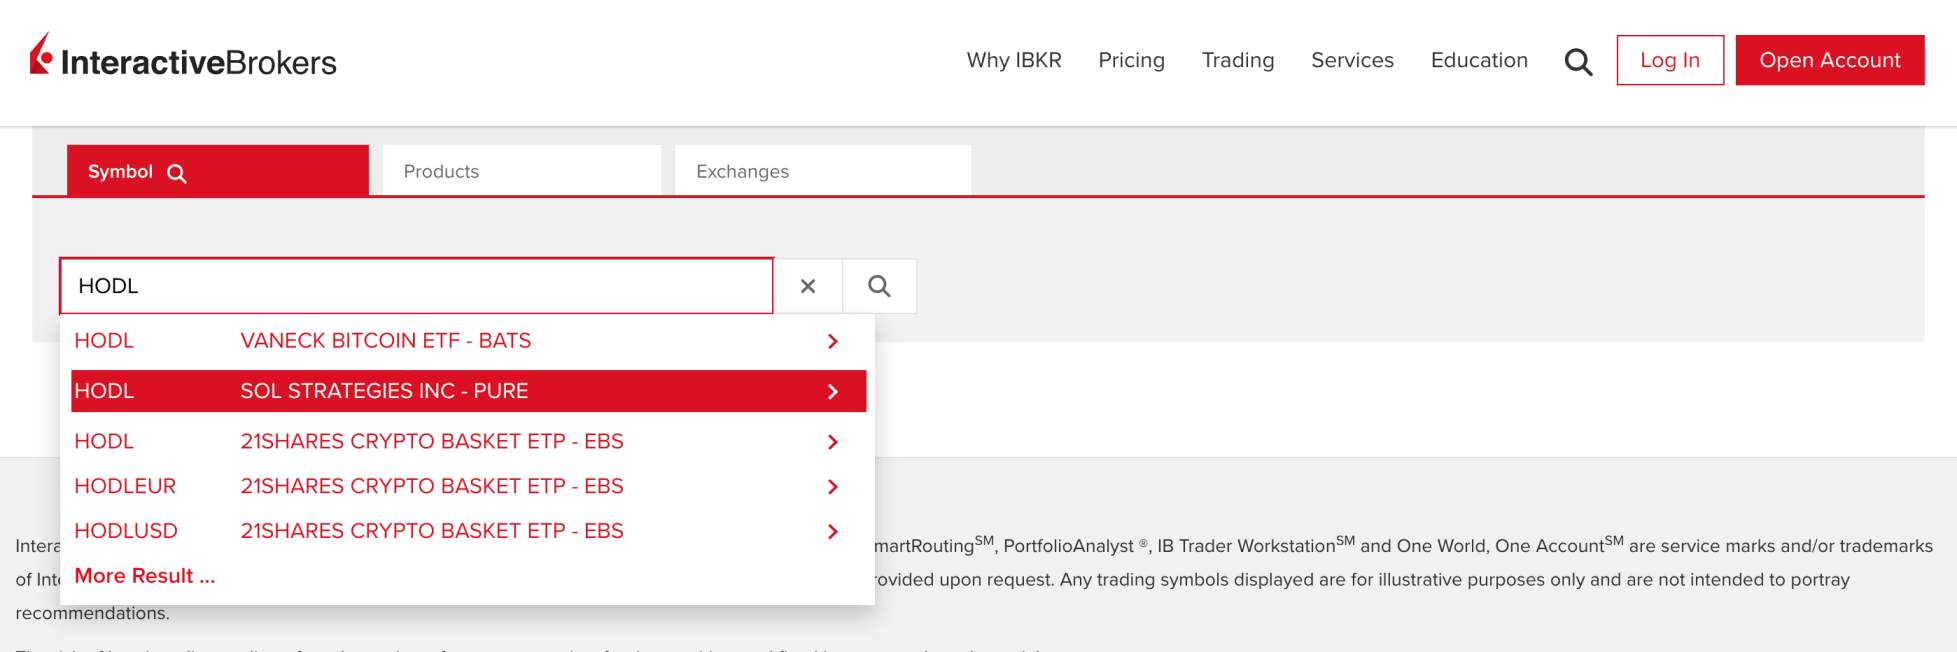Clear the HODL search field with X
This screenshot has height=652, width=1957.
tap(808, 286)
